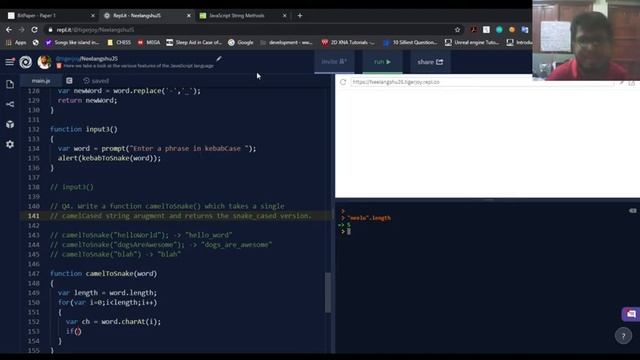Click the saved history indicator
This screenshot has height=360, width=640.
point(96,81)
